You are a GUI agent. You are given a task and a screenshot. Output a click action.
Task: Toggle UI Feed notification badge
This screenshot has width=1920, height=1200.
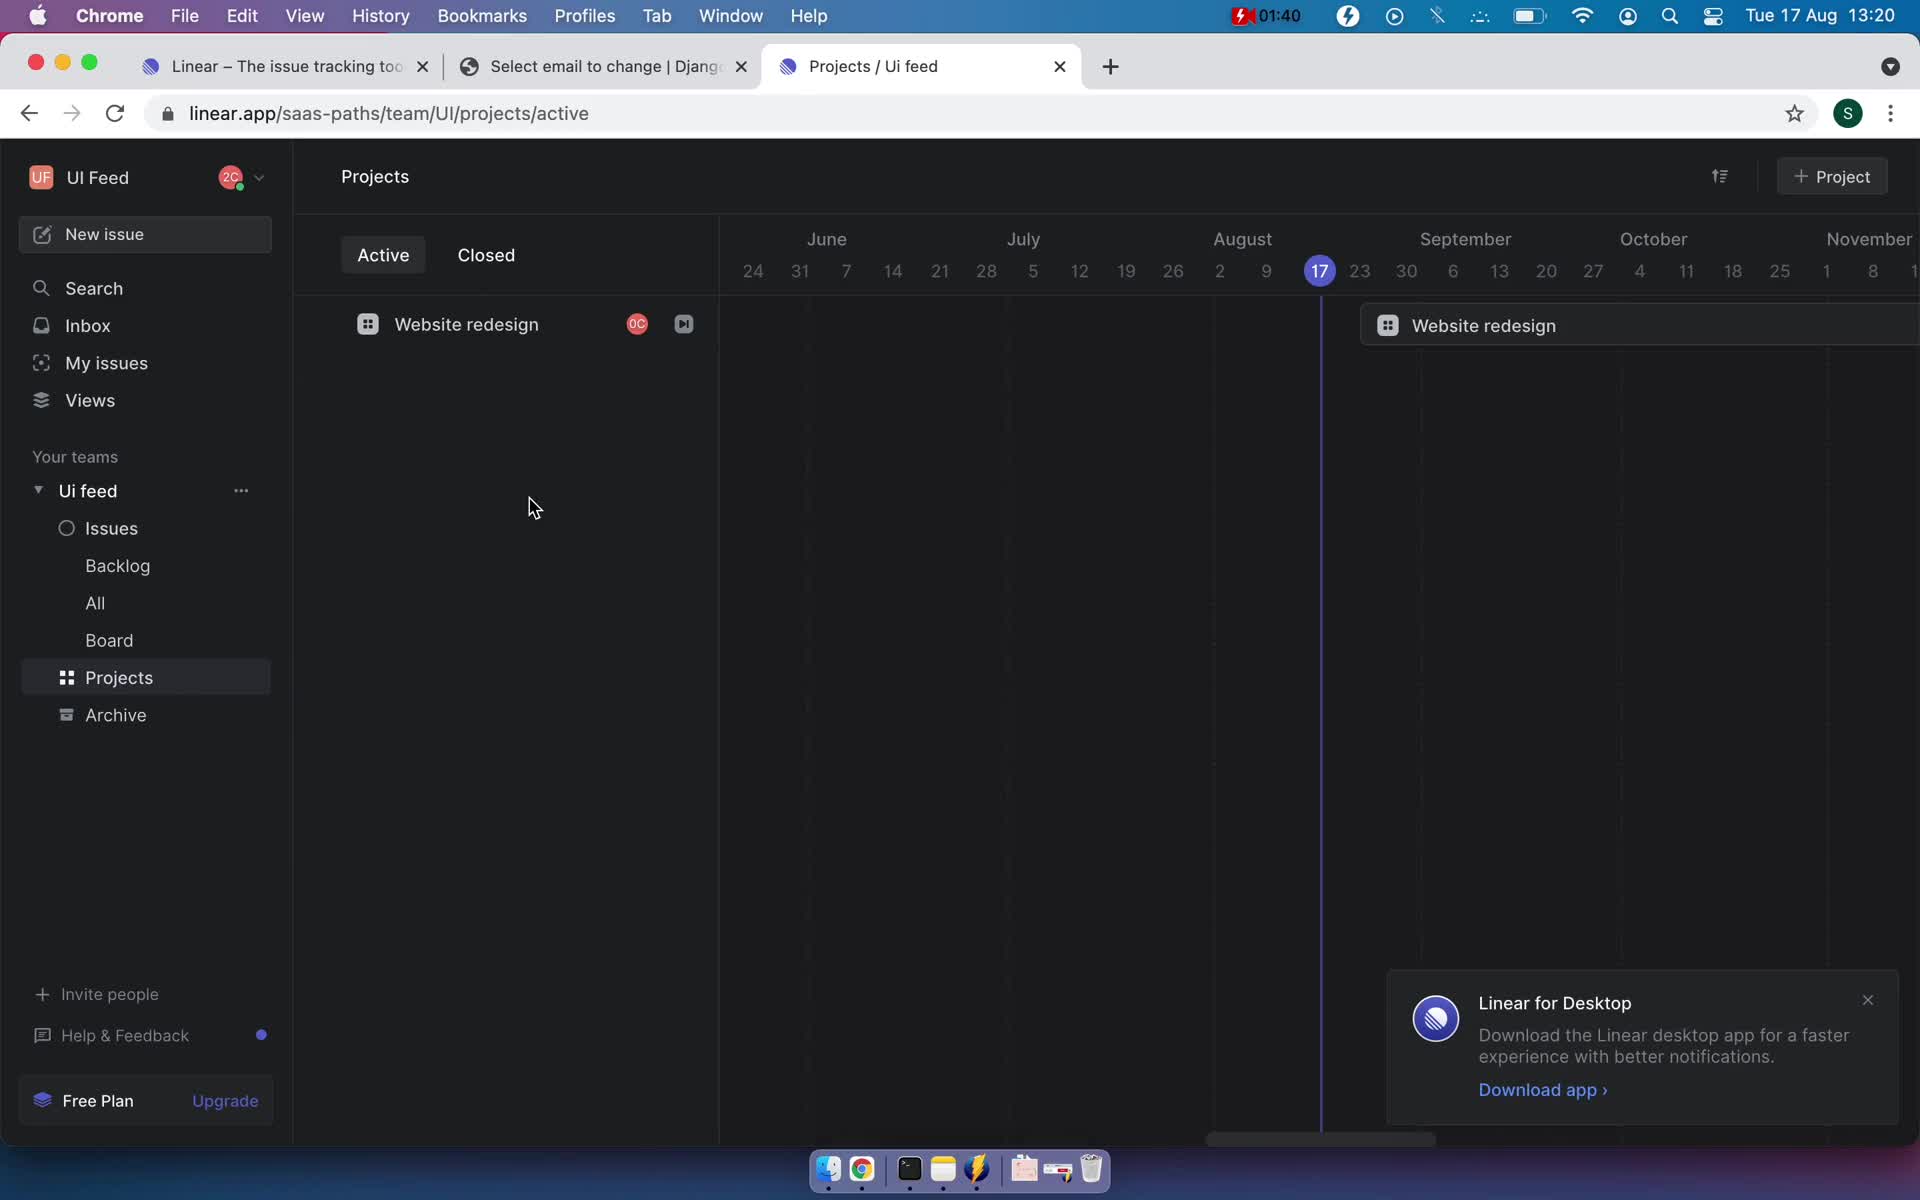[229, 176]
